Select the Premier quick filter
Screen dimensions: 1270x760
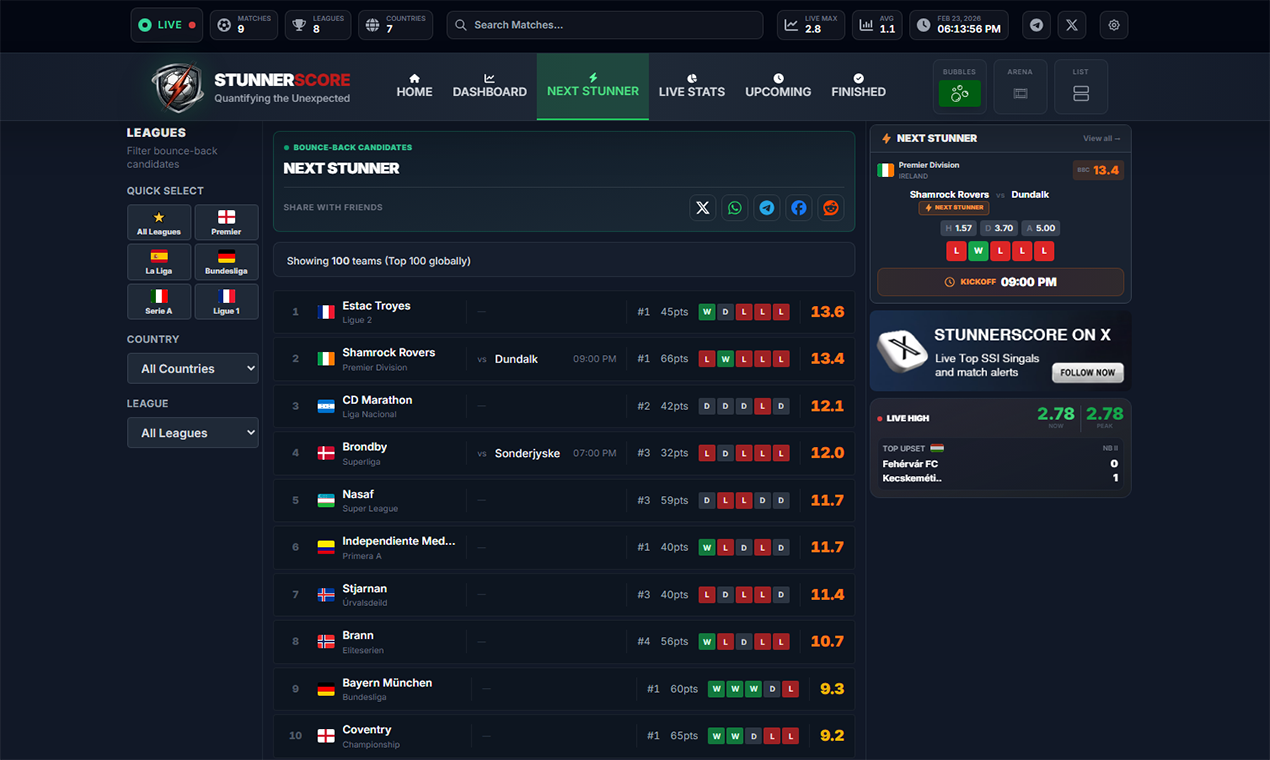pos(226,222)
